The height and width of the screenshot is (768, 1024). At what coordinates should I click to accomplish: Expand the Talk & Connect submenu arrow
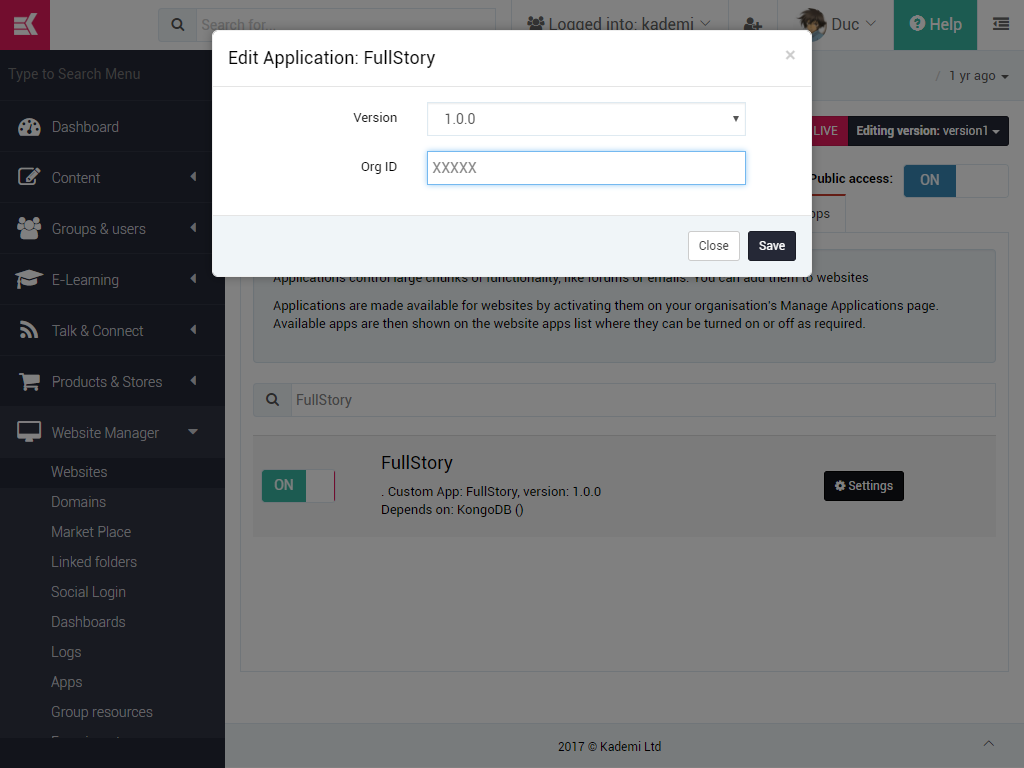coord(193,330)
